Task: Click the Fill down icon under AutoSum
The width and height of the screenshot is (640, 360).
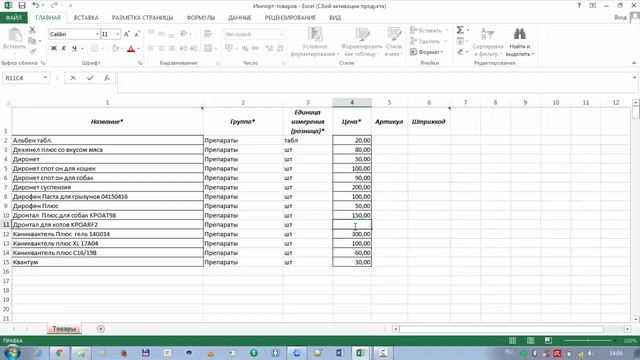Action: tap(460, 41)
